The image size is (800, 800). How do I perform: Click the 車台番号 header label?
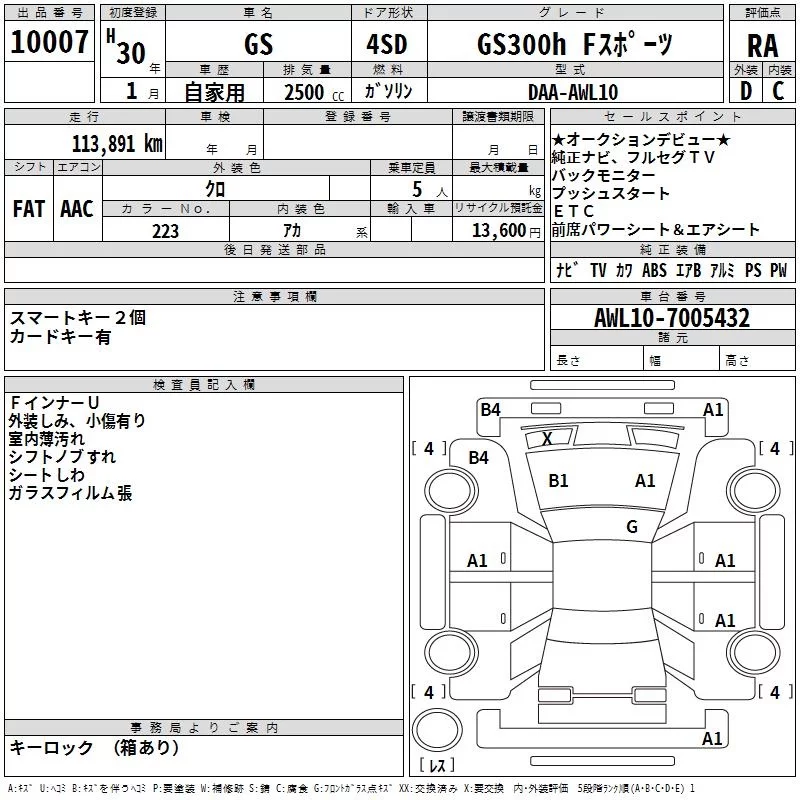point(672,296)
